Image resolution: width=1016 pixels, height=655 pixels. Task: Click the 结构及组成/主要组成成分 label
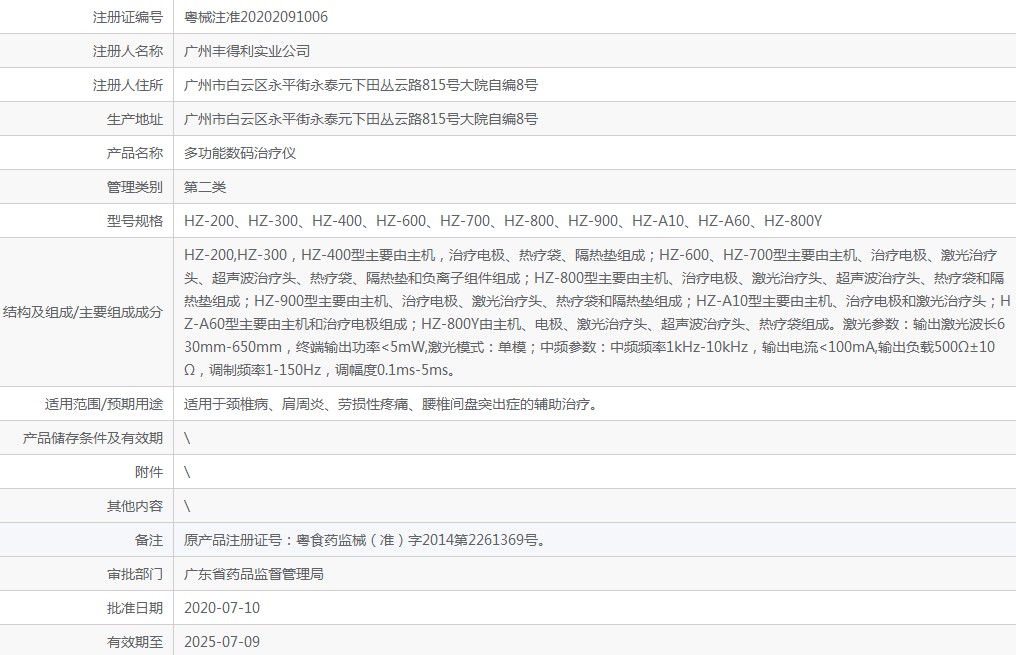83,312
